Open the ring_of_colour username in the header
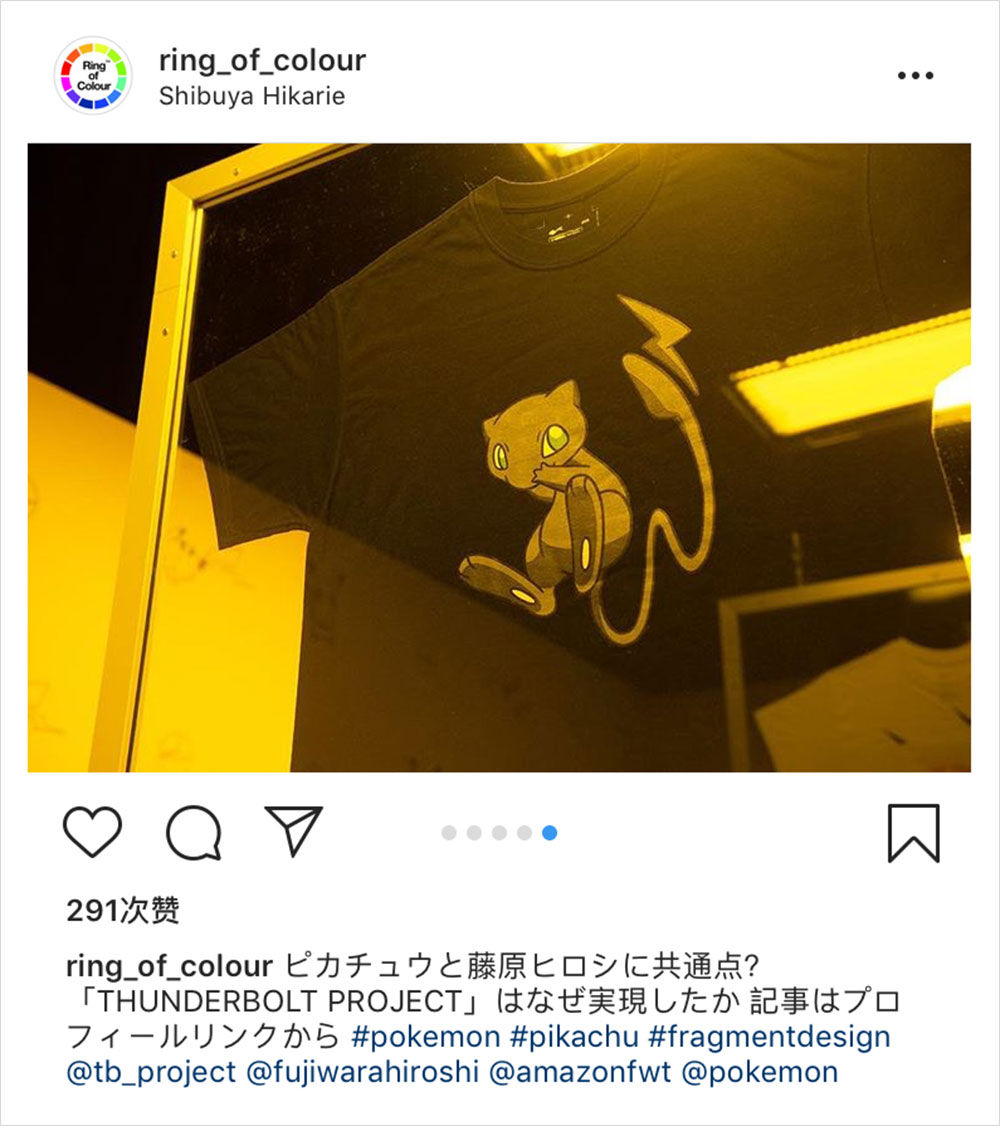 [x=262, y=60]
